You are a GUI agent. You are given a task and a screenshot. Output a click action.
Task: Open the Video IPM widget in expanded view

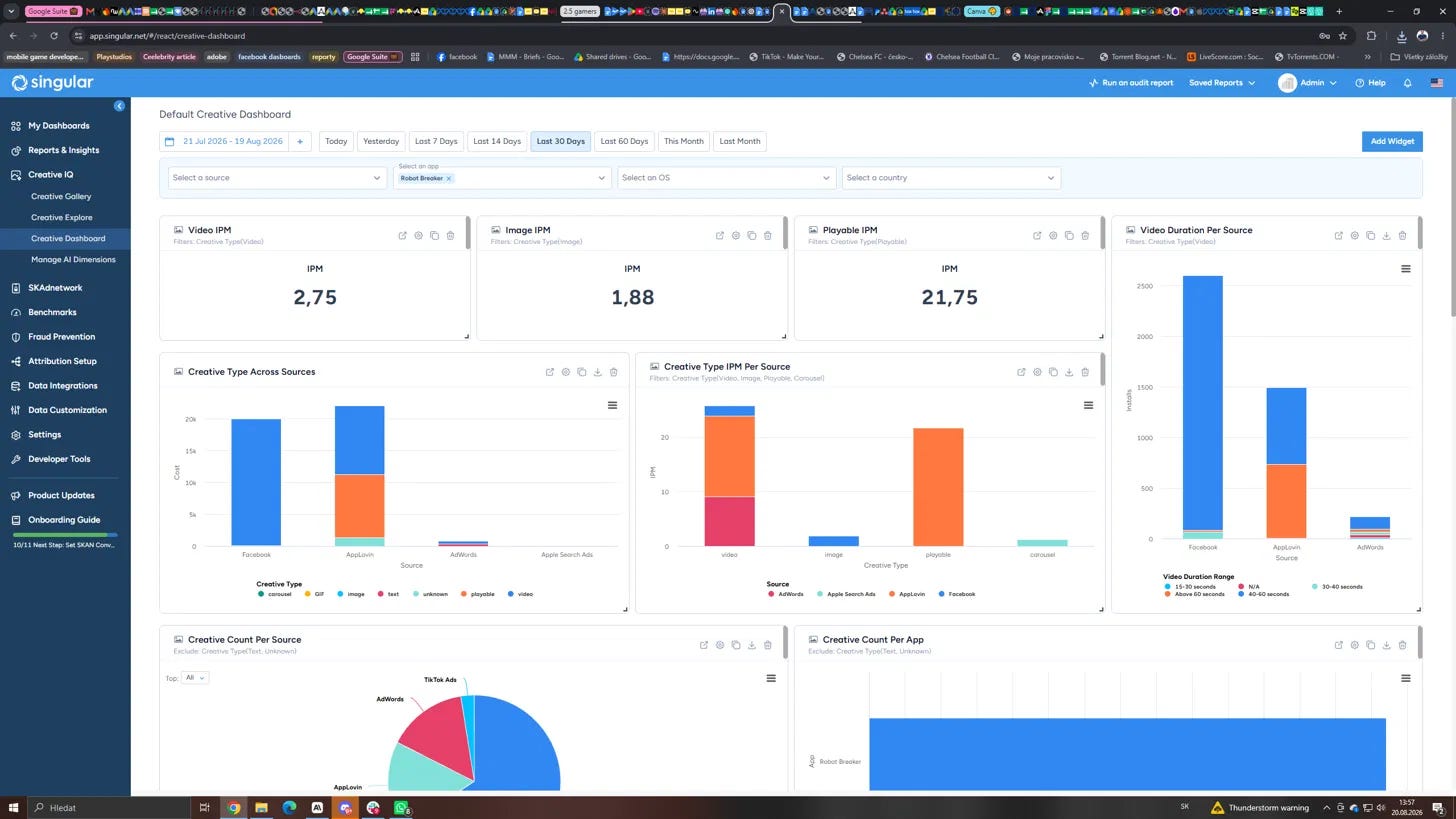tap(403, 236)
